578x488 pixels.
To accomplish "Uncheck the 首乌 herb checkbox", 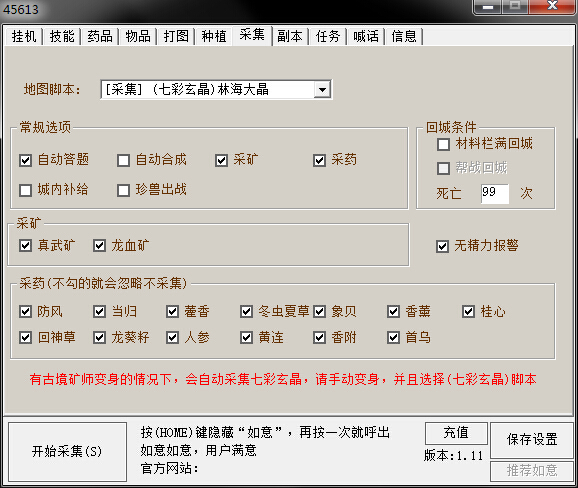I will pyautogui.click(x=394, y=338).
